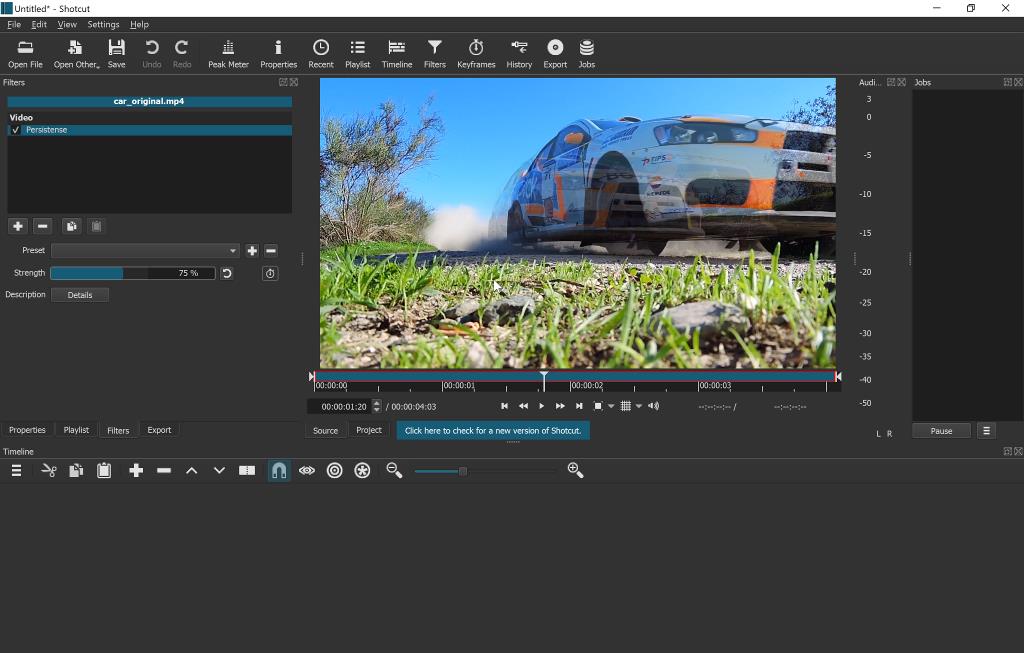Open the Preset dropdown
This screenshot has width=1024, height=653.
pos(145,251)
